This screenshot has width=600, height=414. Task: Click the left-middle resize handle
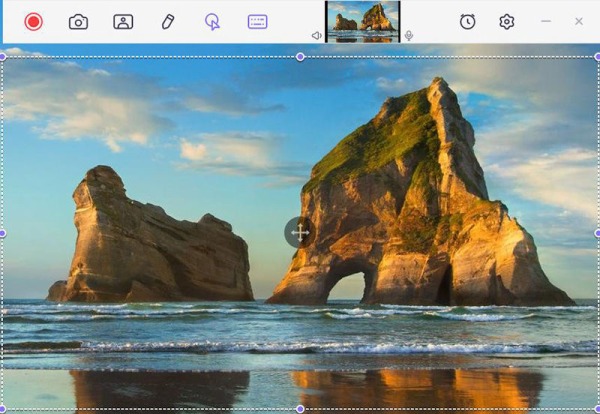click(x=2, y=233)
